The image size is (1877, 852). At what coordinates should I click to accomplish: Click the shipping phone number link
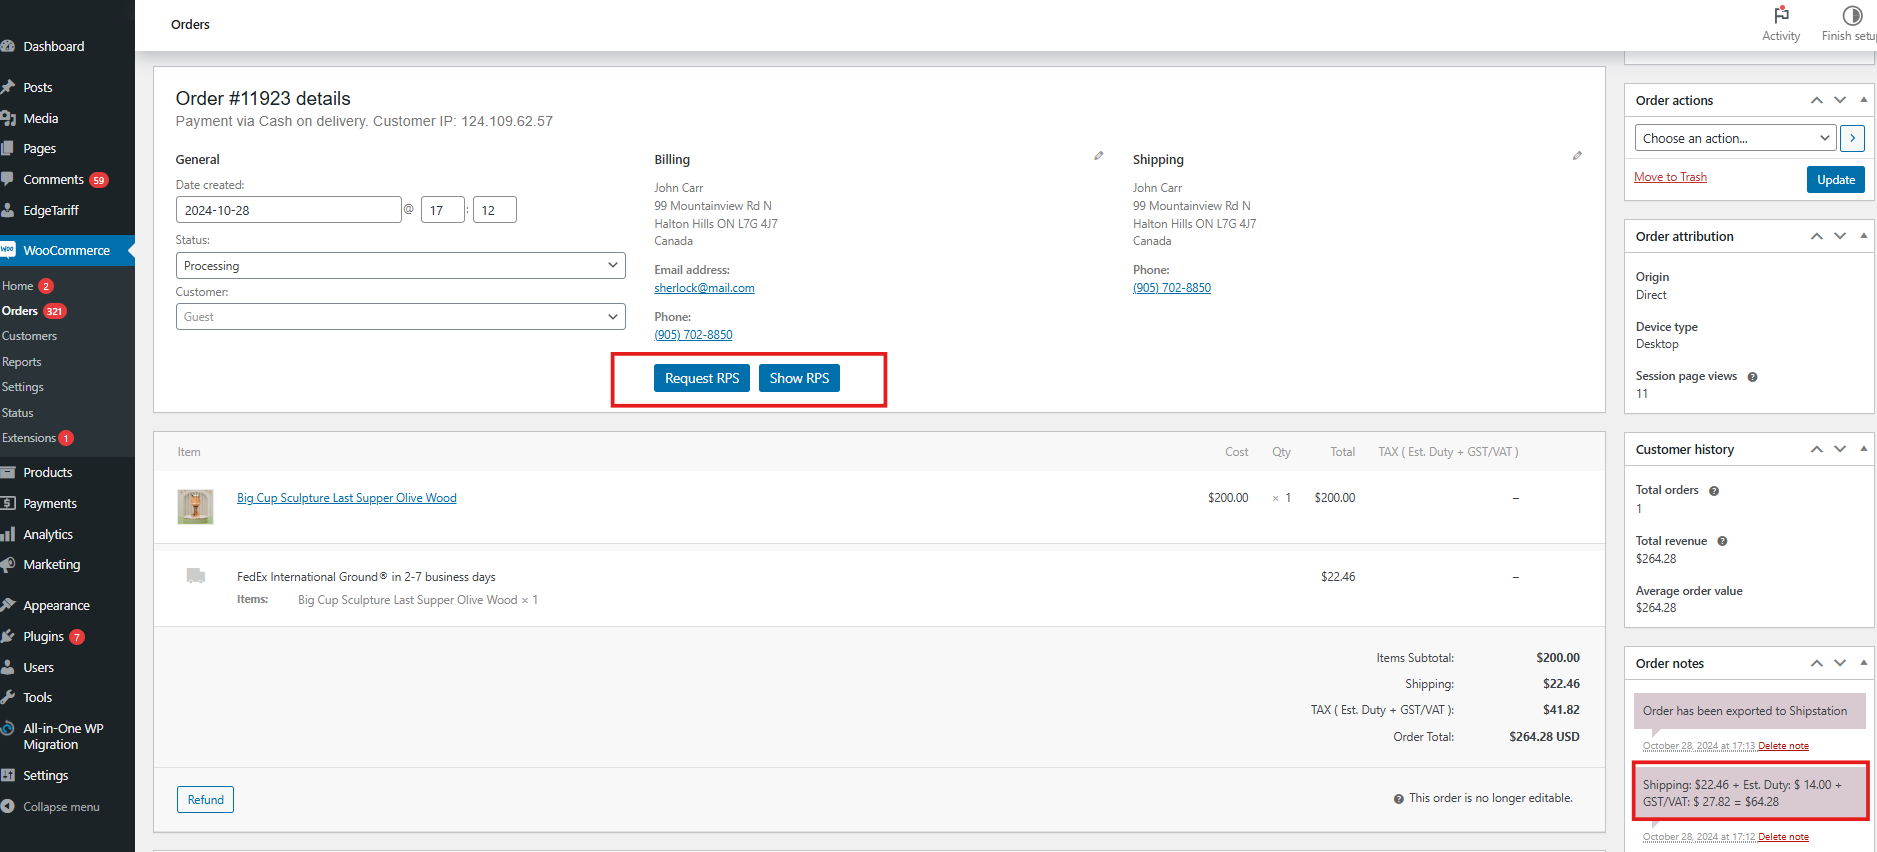pos(1171,288)
